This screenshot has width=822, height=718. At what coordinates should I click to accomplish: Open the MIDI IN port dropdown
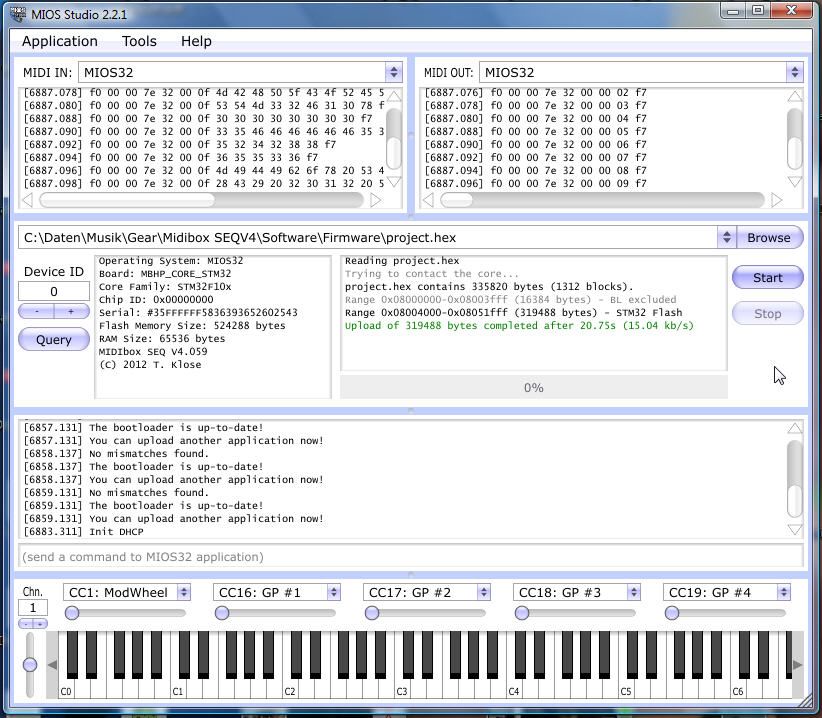241,72
